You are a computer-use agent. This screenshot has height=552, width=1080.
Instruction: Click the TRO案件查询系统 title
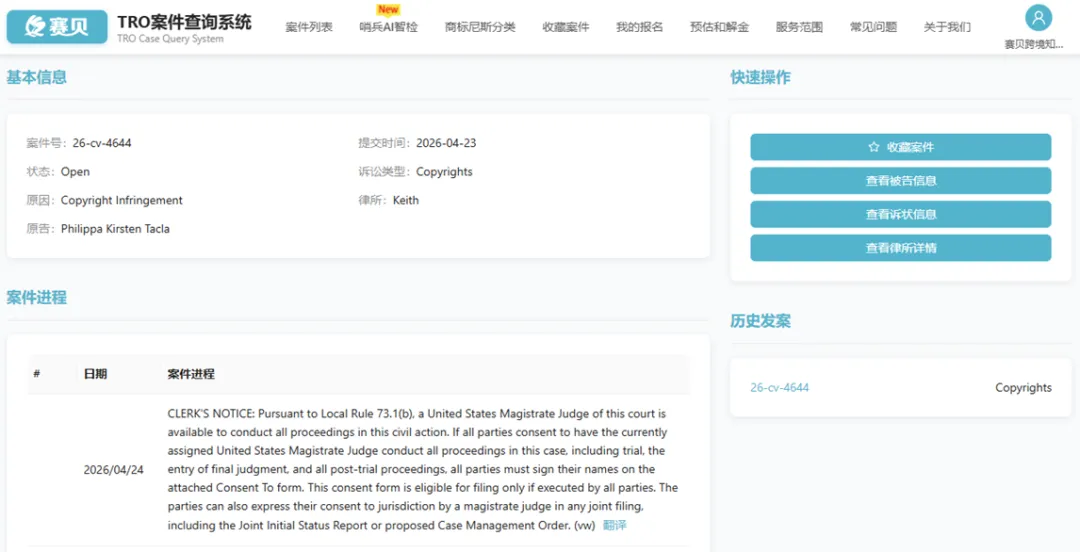pos(185,22)
